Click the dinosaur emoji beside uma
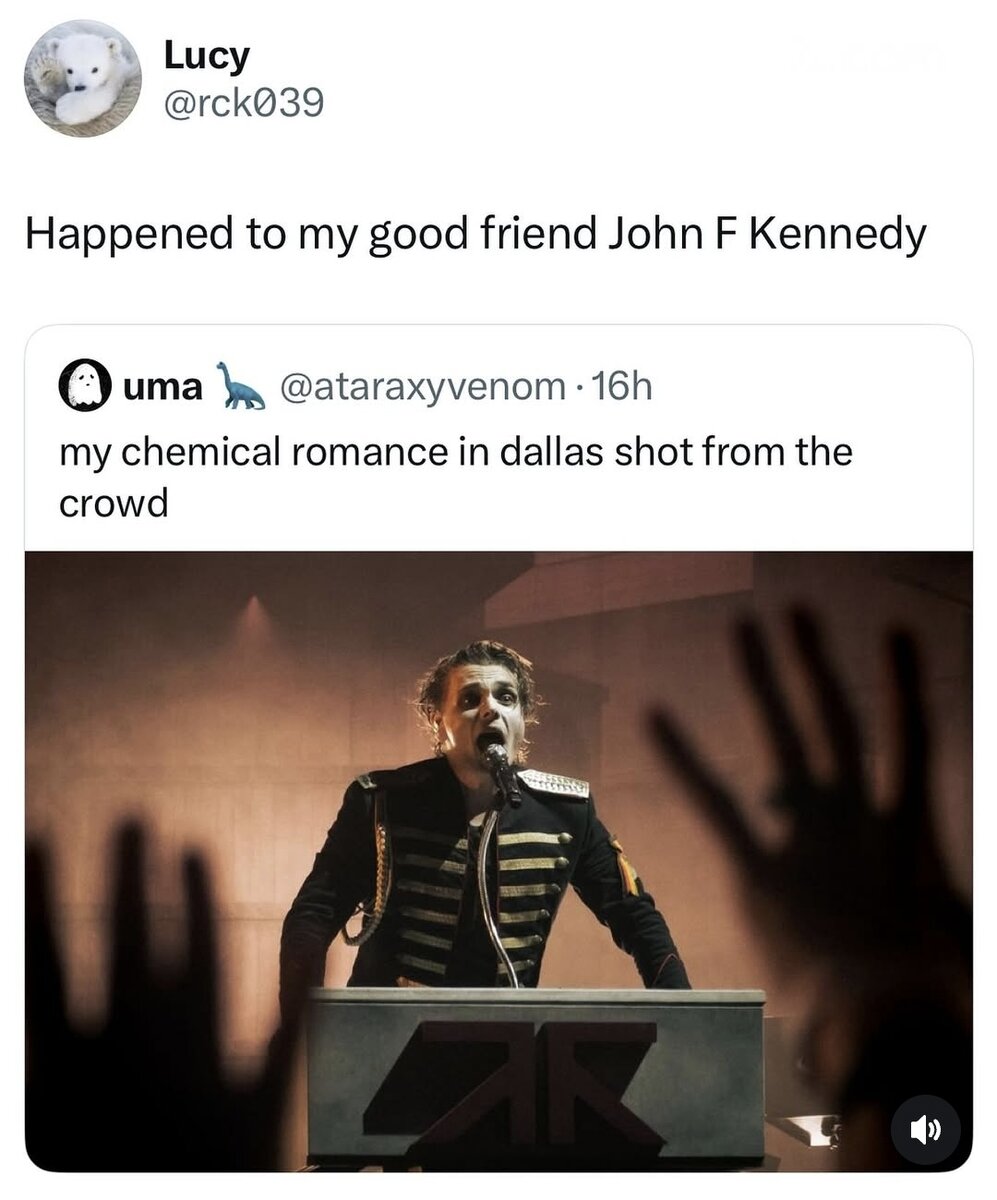 pyautogui.click(x=241, y=385)
